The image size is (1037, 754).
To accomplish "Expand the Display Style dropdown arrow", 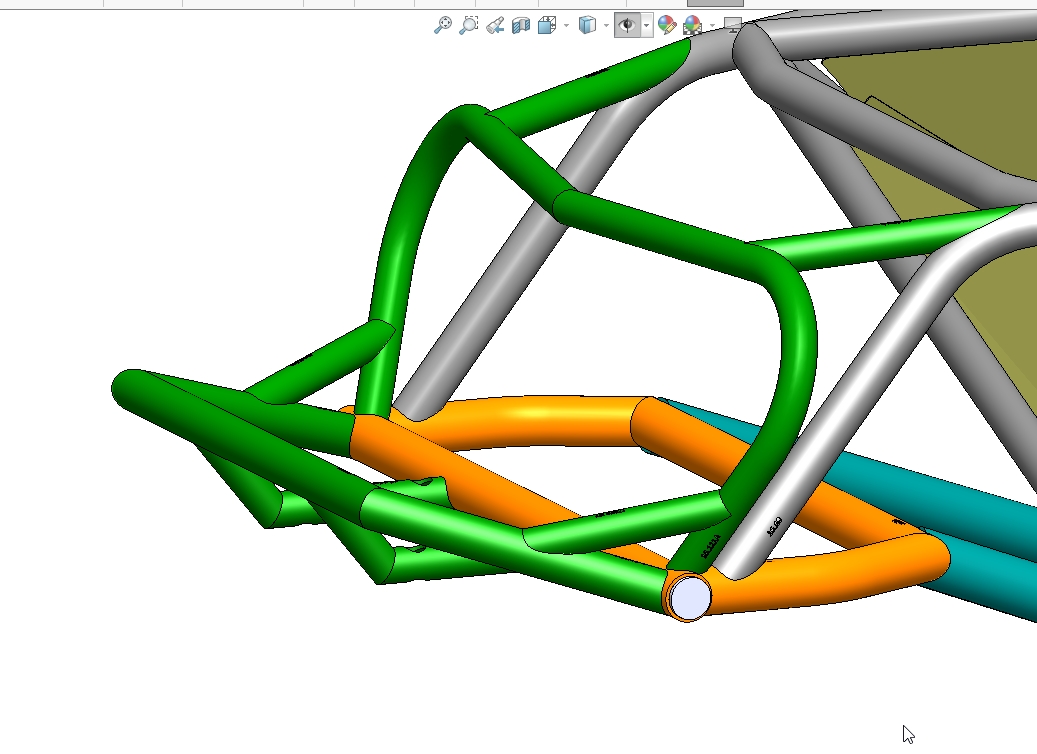I will point(606,25).
